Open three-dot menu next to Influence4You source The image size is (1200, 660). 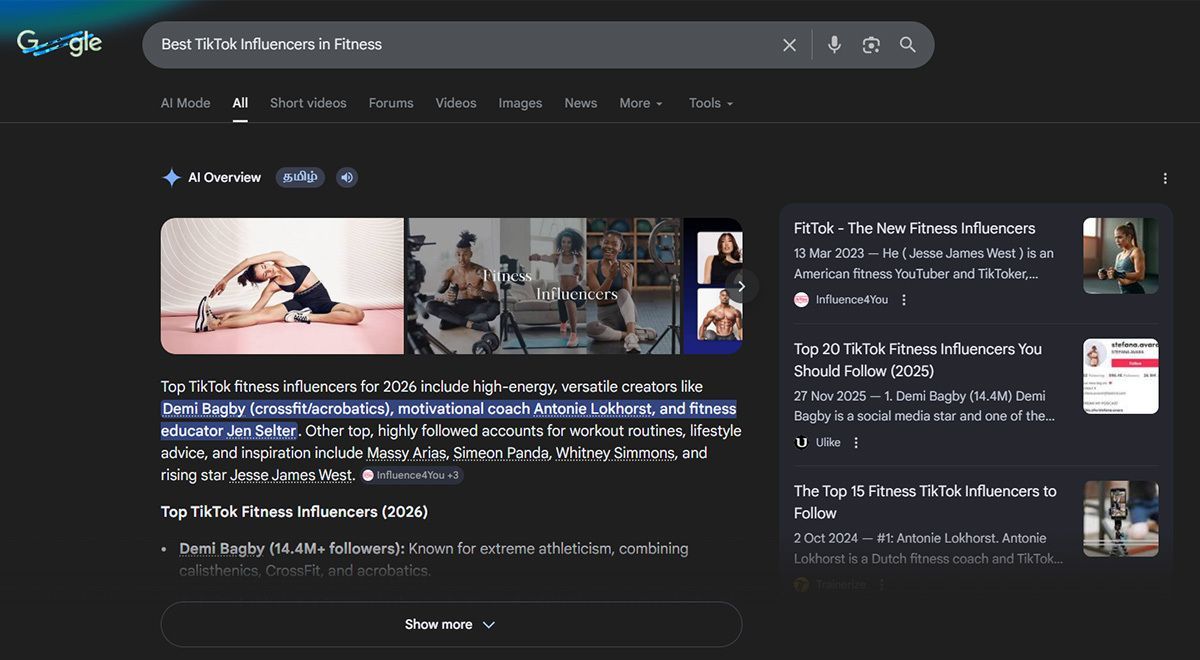[x=904, y=300]
